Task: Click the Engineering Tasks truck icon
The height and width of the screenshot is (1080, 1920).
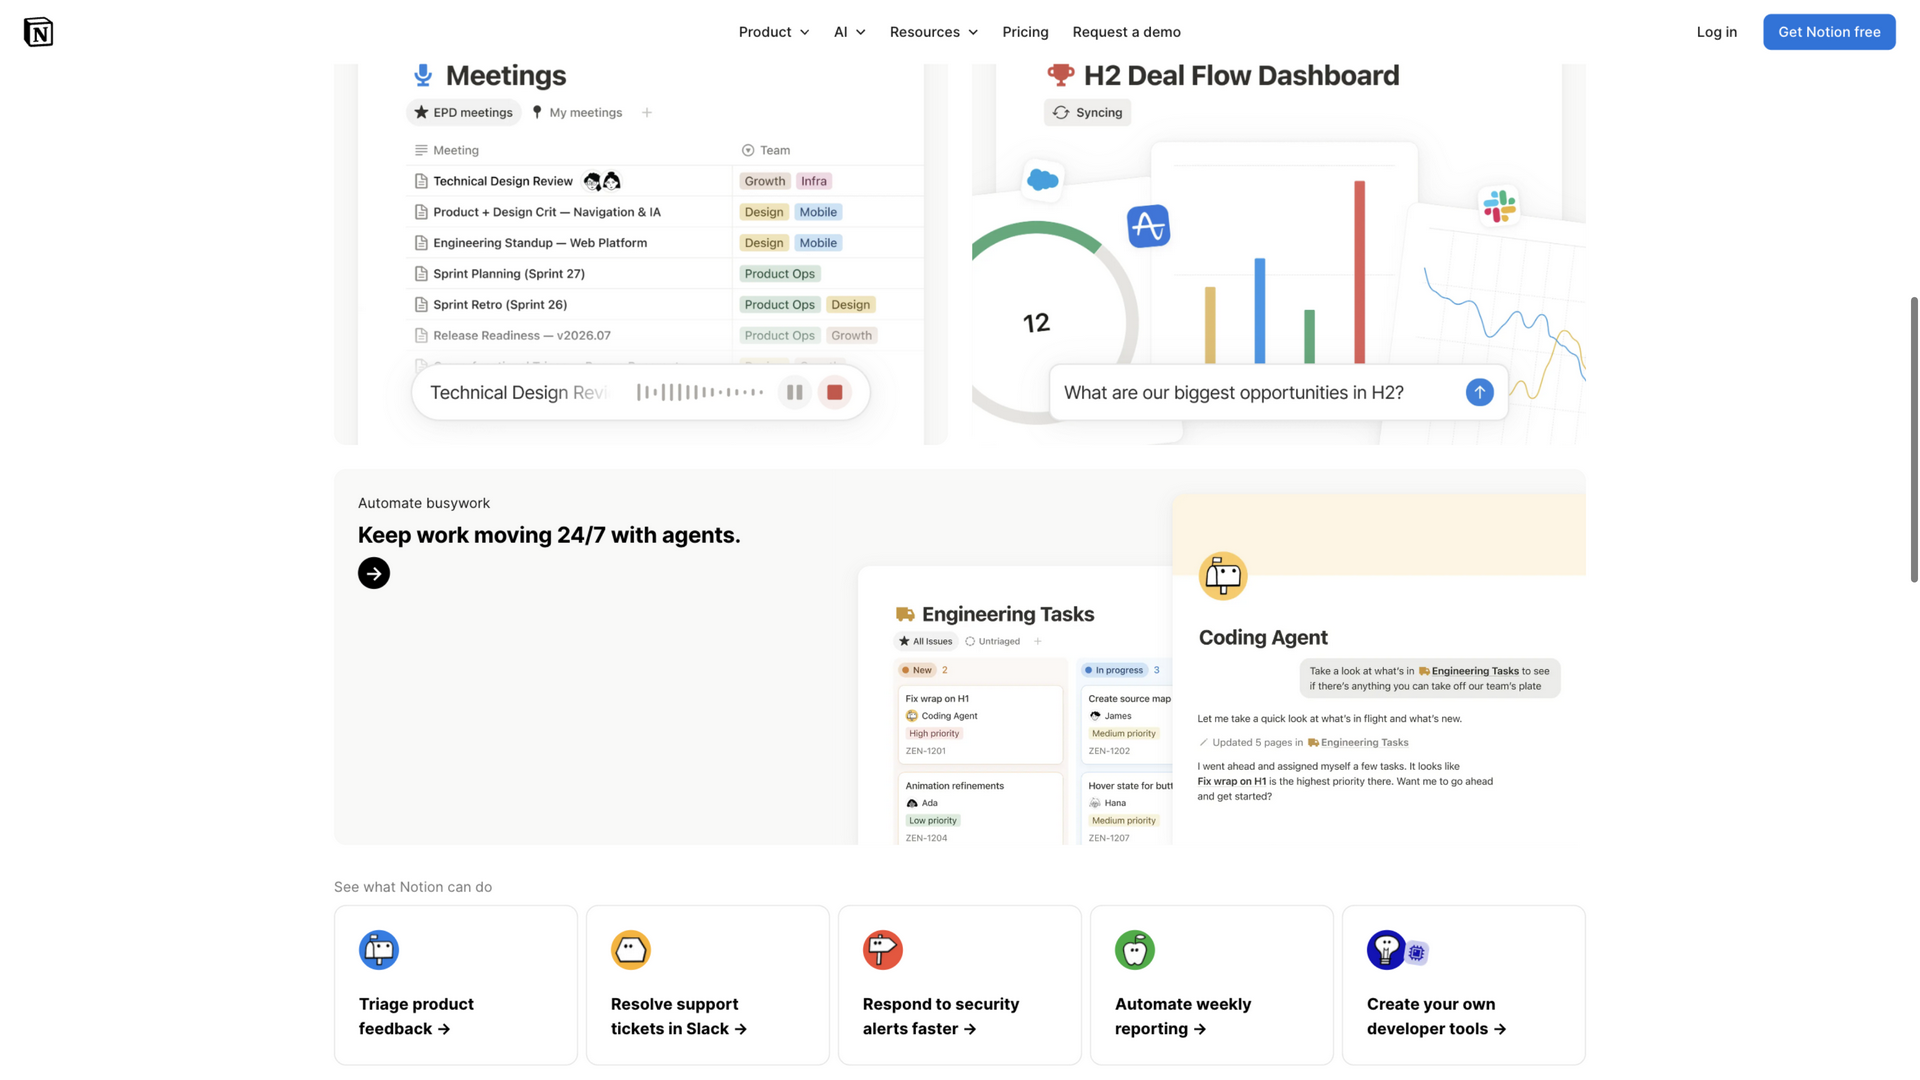Action: [x=905, y=614]
